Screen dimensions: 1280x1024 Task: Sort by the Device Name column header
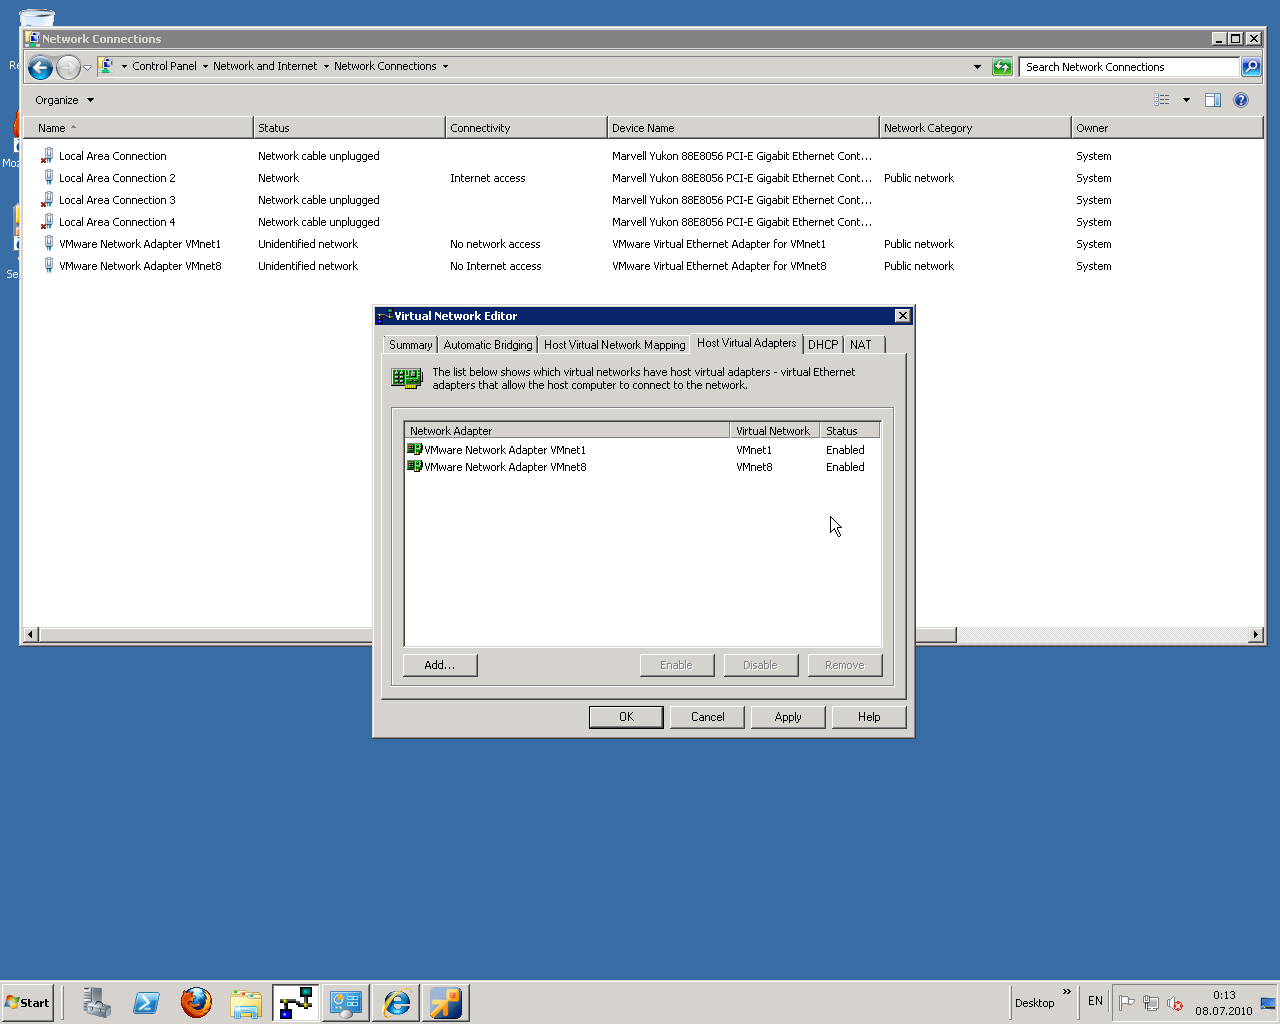[x=743, y=128]
